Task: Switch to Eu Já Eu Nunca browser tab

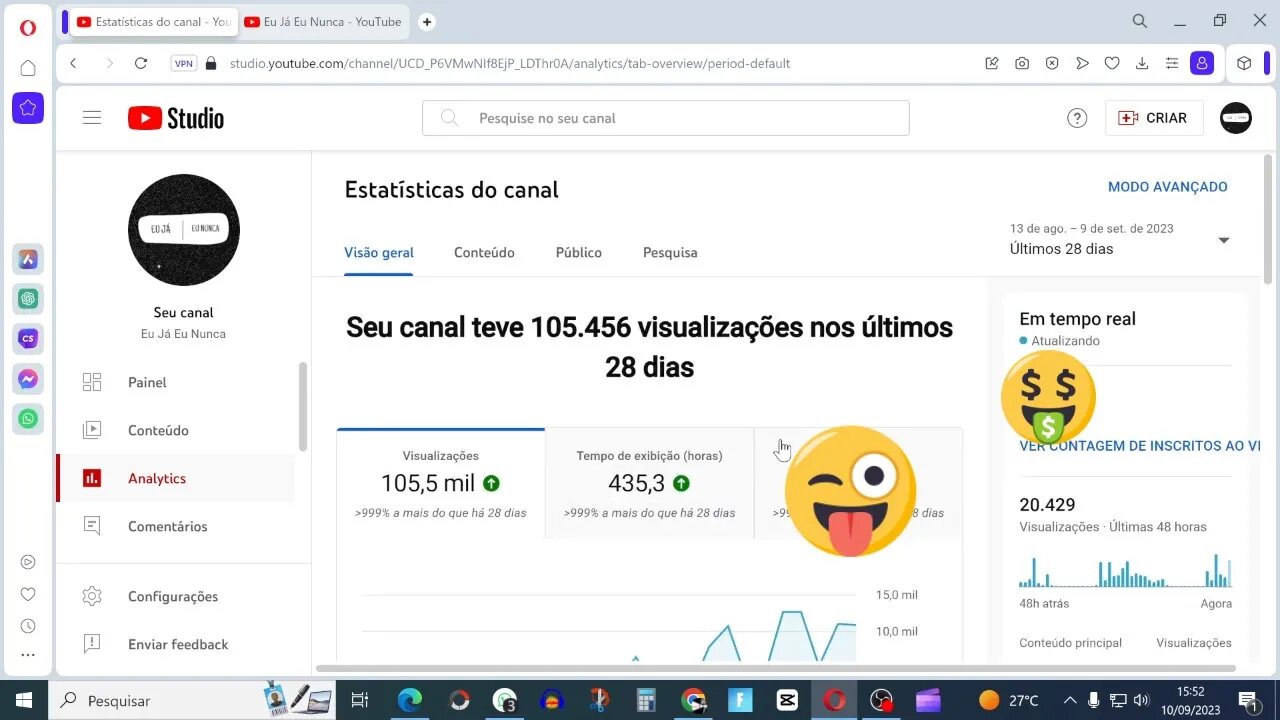Action: [x=323, y=21]
